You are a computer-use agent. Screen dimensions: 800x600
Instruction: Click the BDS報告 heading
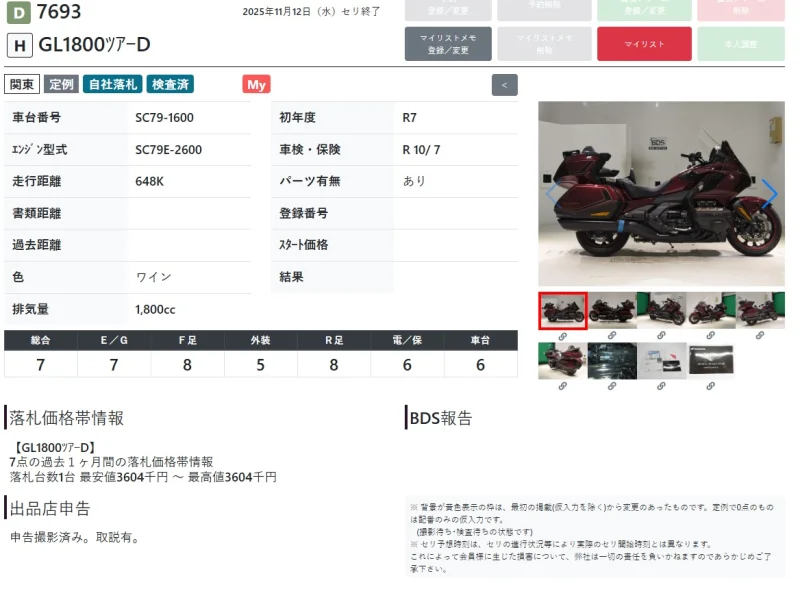(441, 418)
